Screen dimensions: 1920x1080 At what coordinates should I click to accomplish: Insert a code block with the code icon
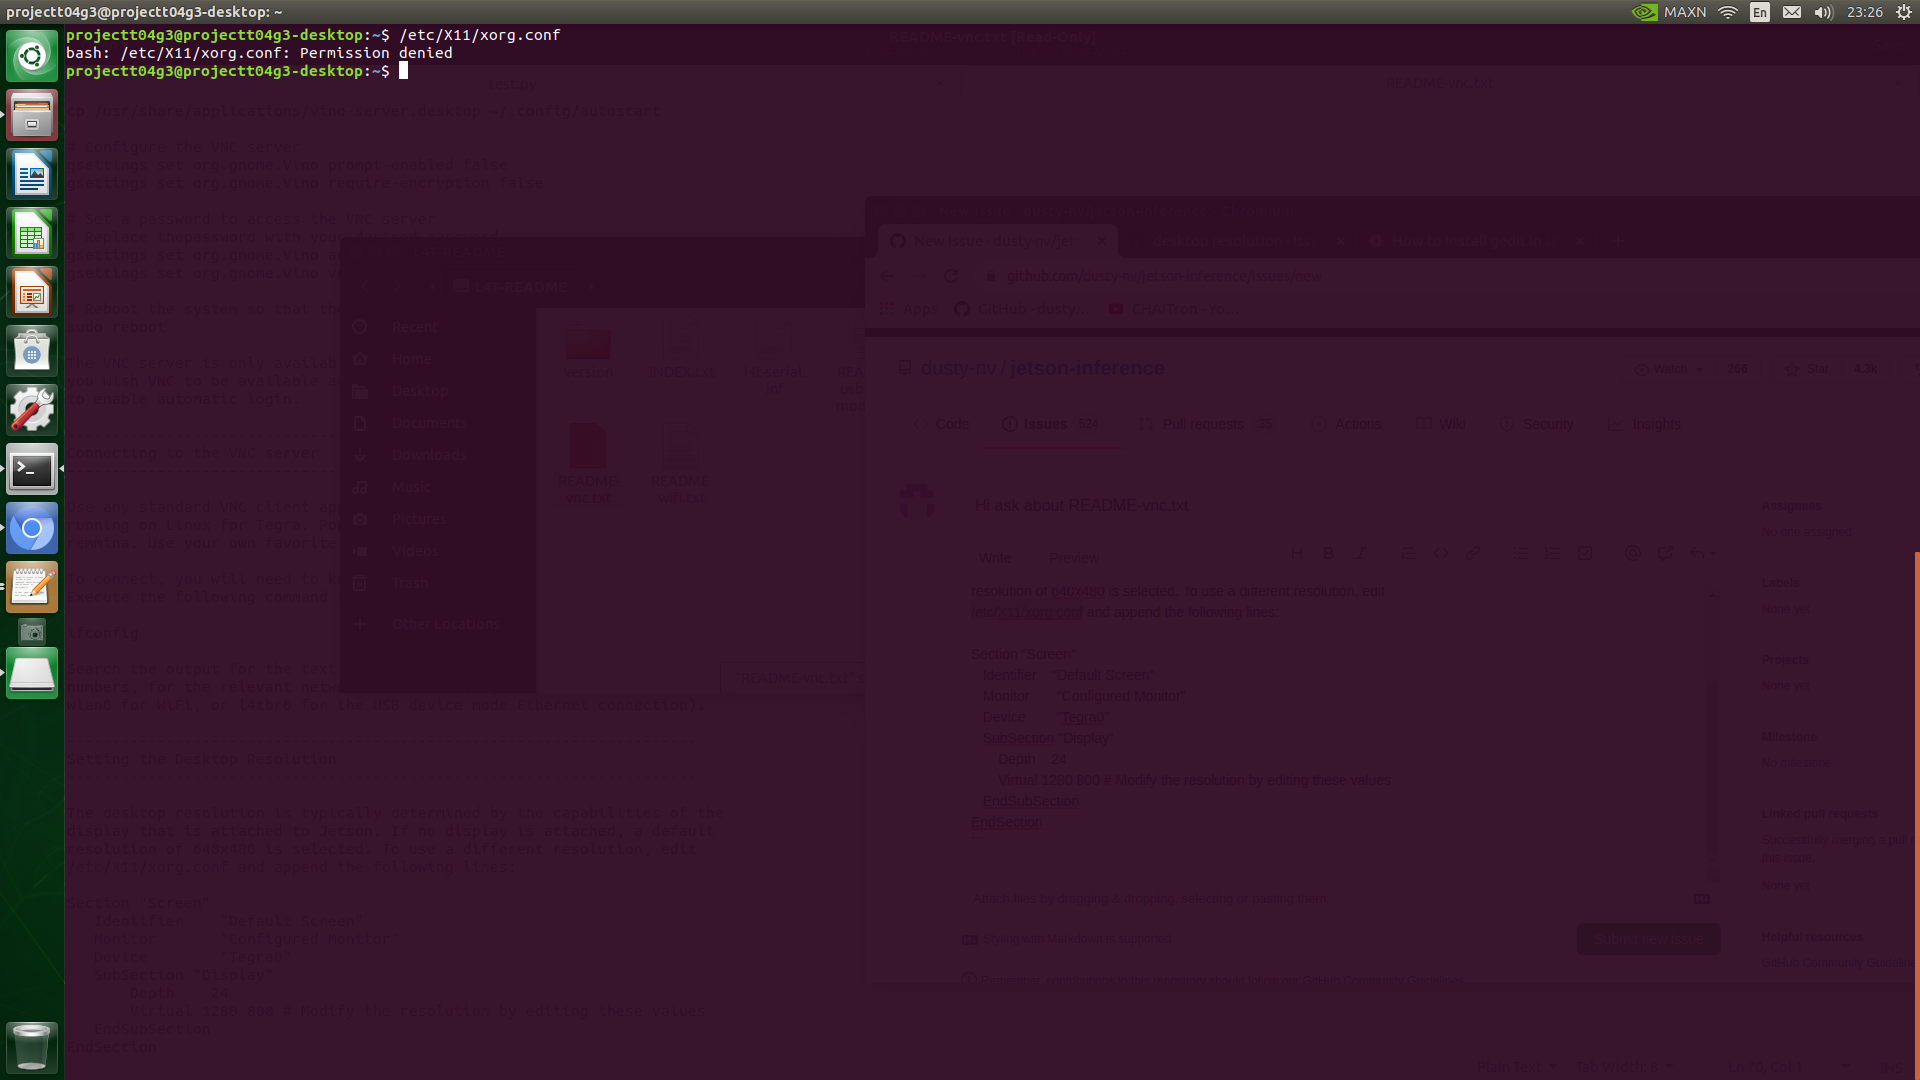click(1441, 553)
